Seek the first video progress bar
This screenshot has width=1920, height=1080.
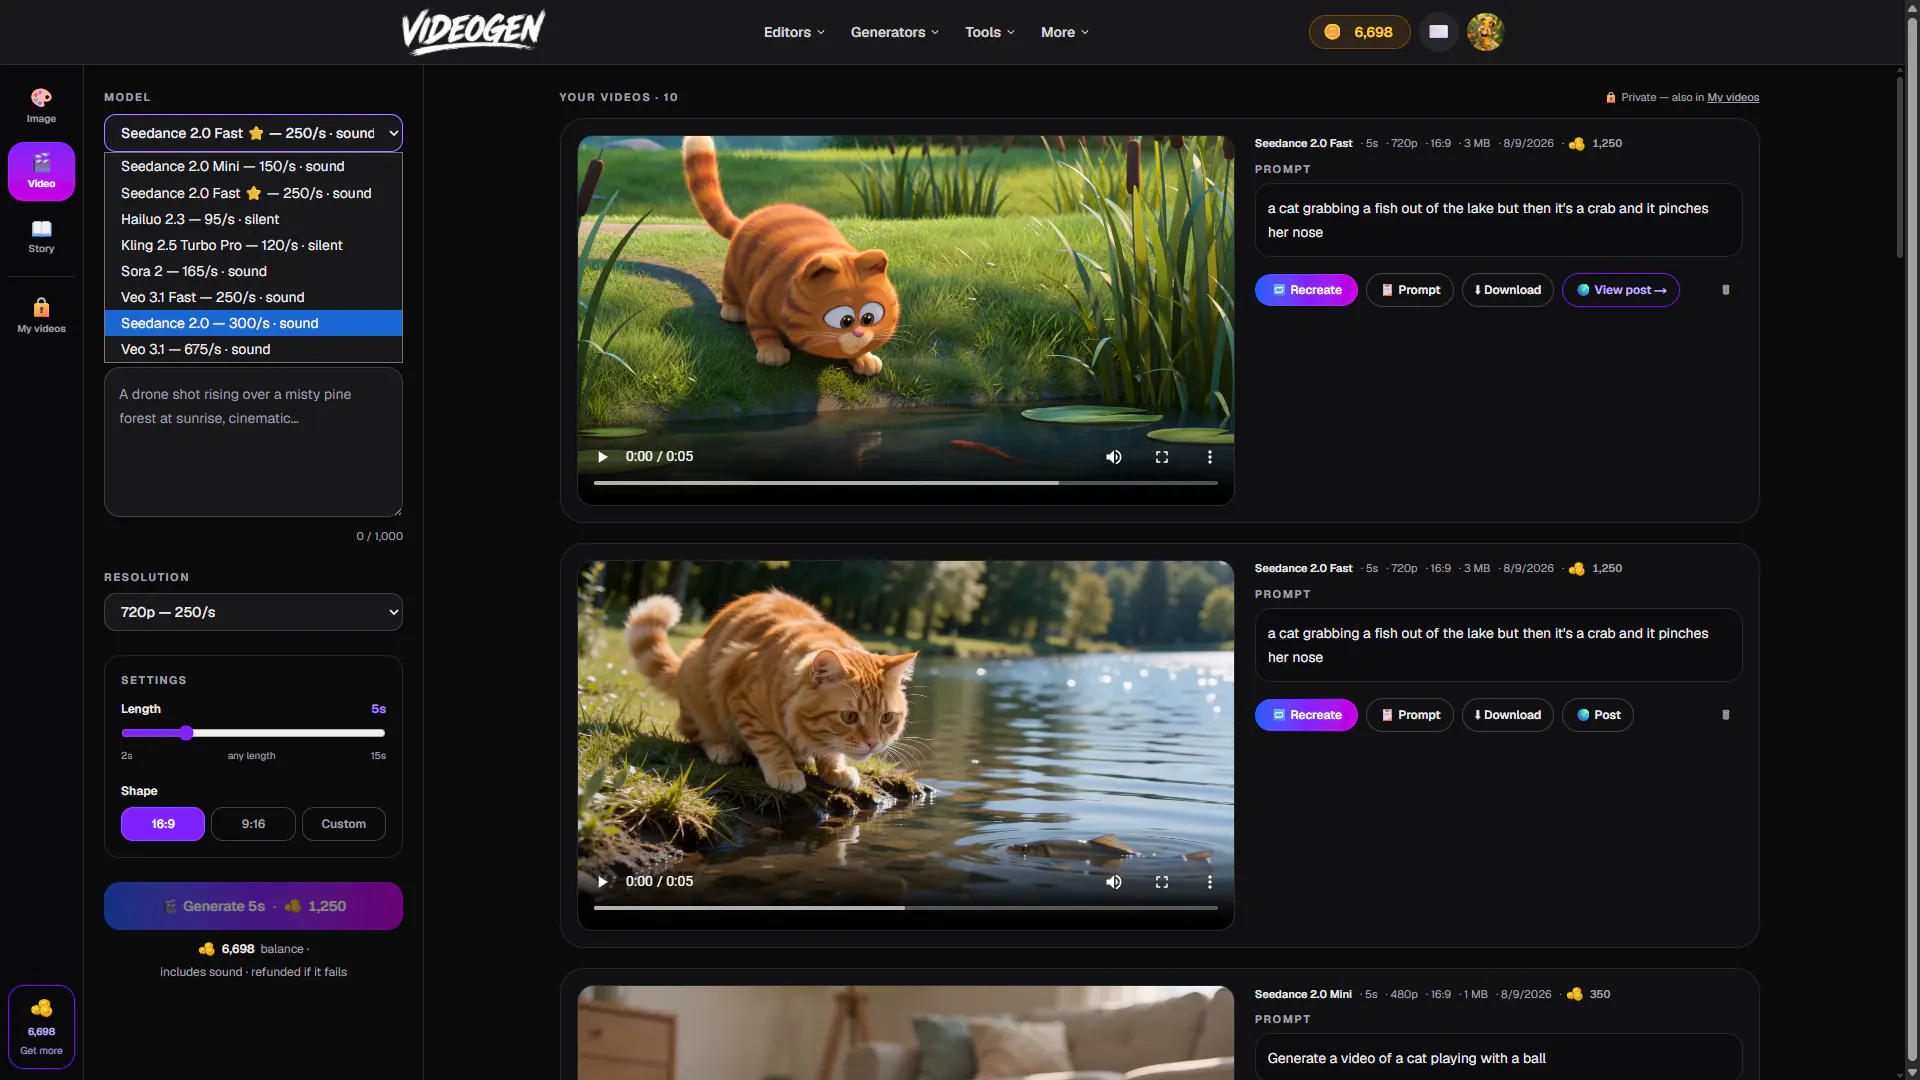(905, 483)
